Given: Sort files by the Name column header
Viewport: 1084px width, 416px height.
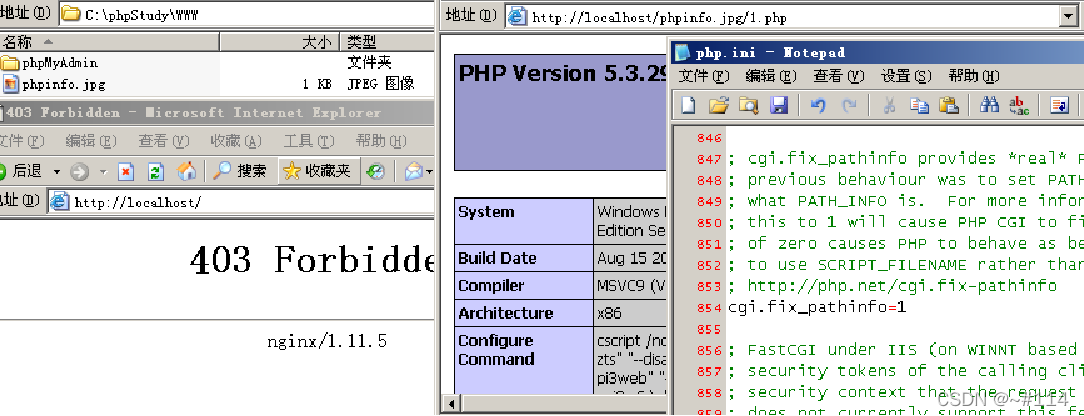Looking at the screenshot, I should point(110,42).
